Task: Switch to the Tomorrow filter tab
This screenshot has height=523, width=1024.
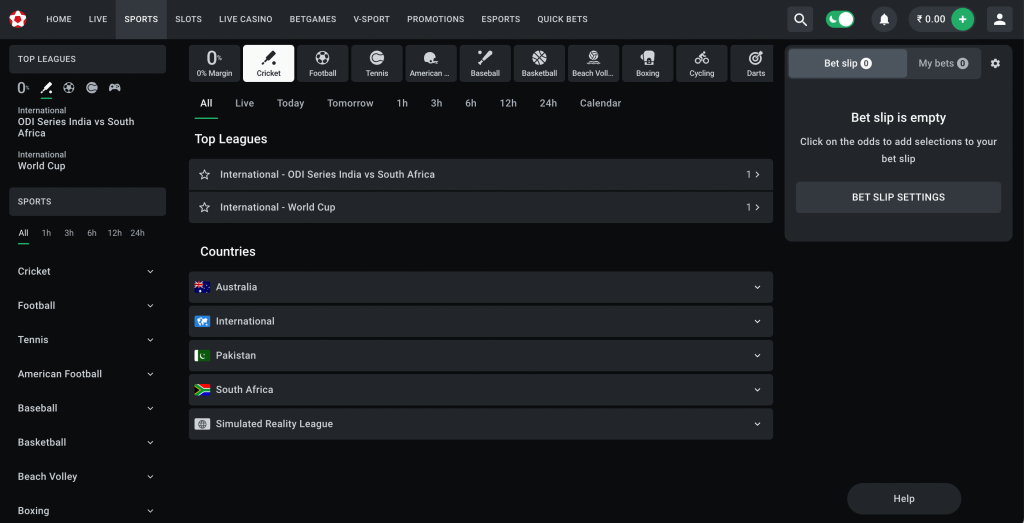Action: (x=351, y=103)
